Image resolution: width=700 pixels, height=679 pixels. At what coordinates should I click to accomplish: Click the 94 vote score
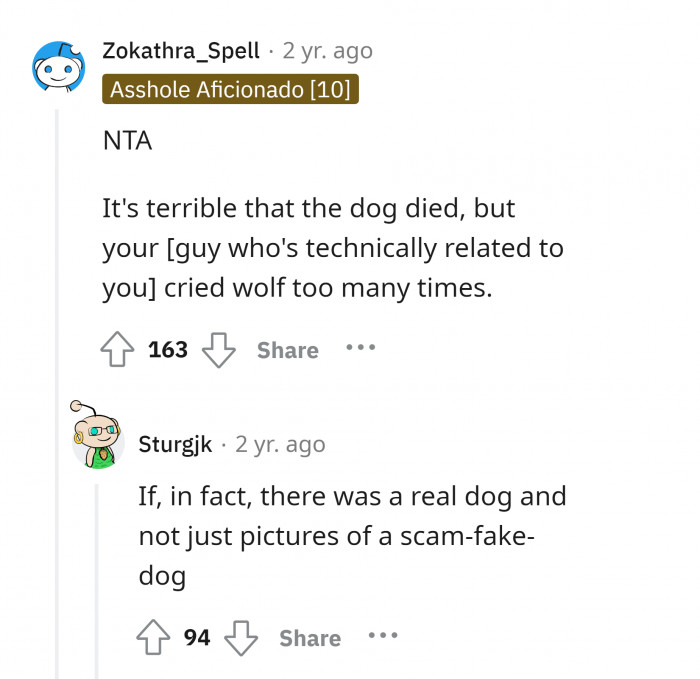197,638
